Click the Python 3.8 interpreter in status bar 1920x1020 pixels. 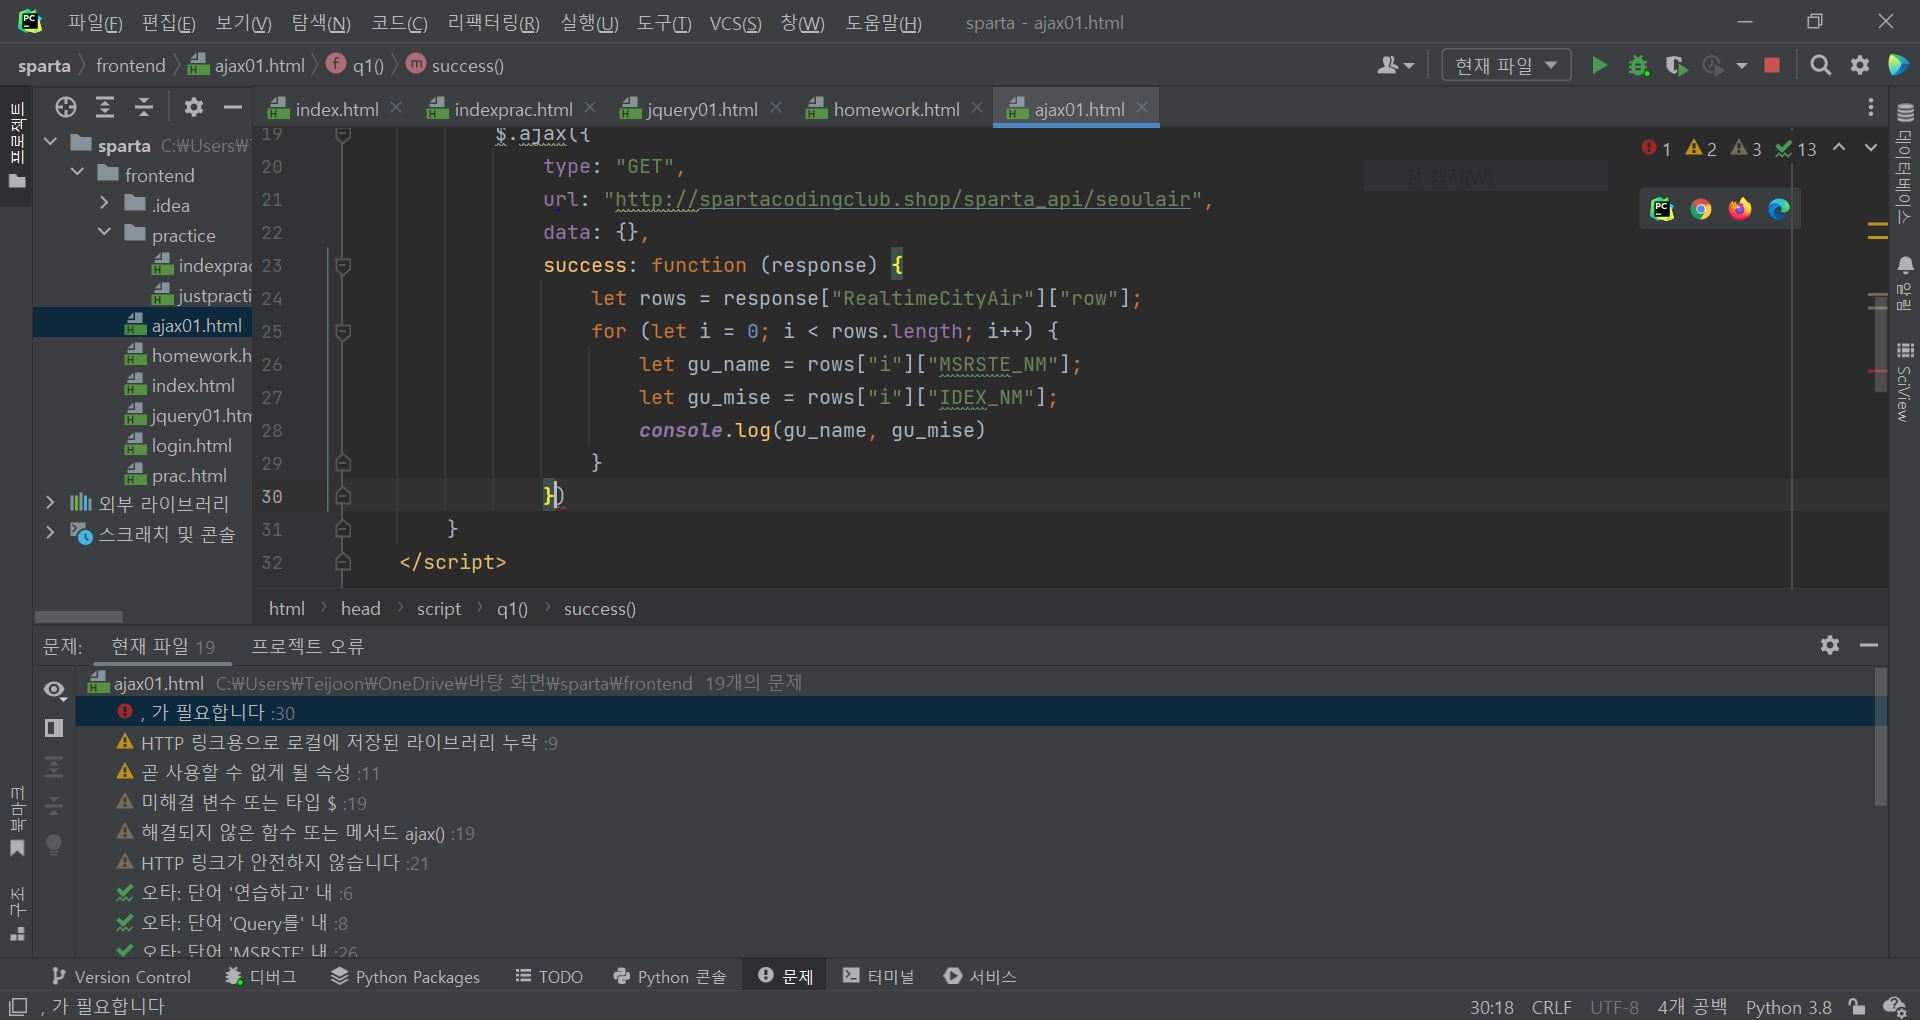pyautogui.click(x=1788, y=1007)
